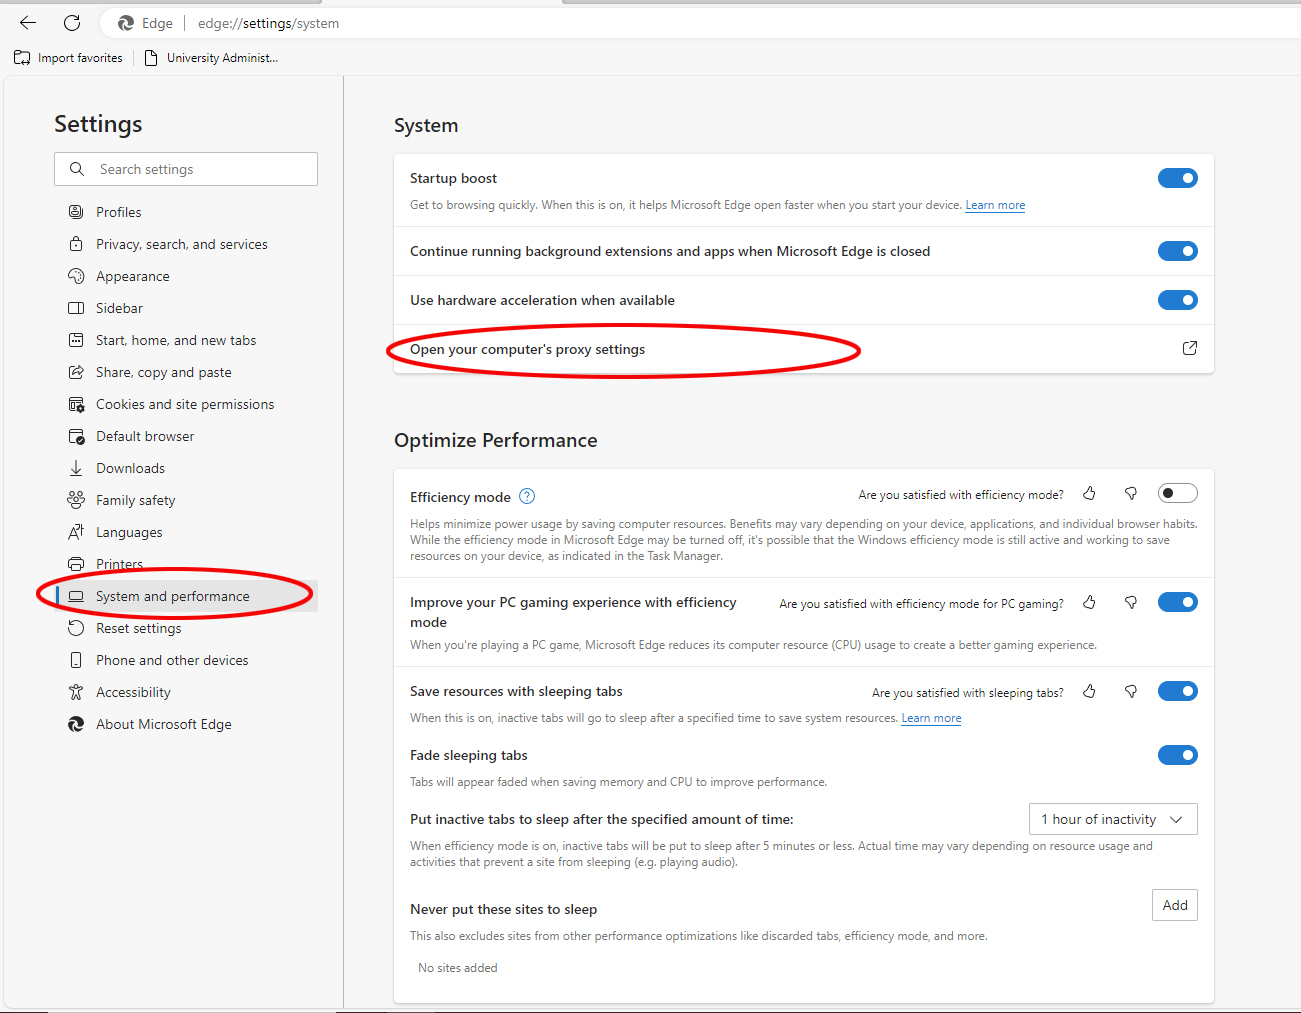Give thumbs up for efficiency mode
The height and width of the screenshot is (1013, 1301).
click(x=1089, y=493)
